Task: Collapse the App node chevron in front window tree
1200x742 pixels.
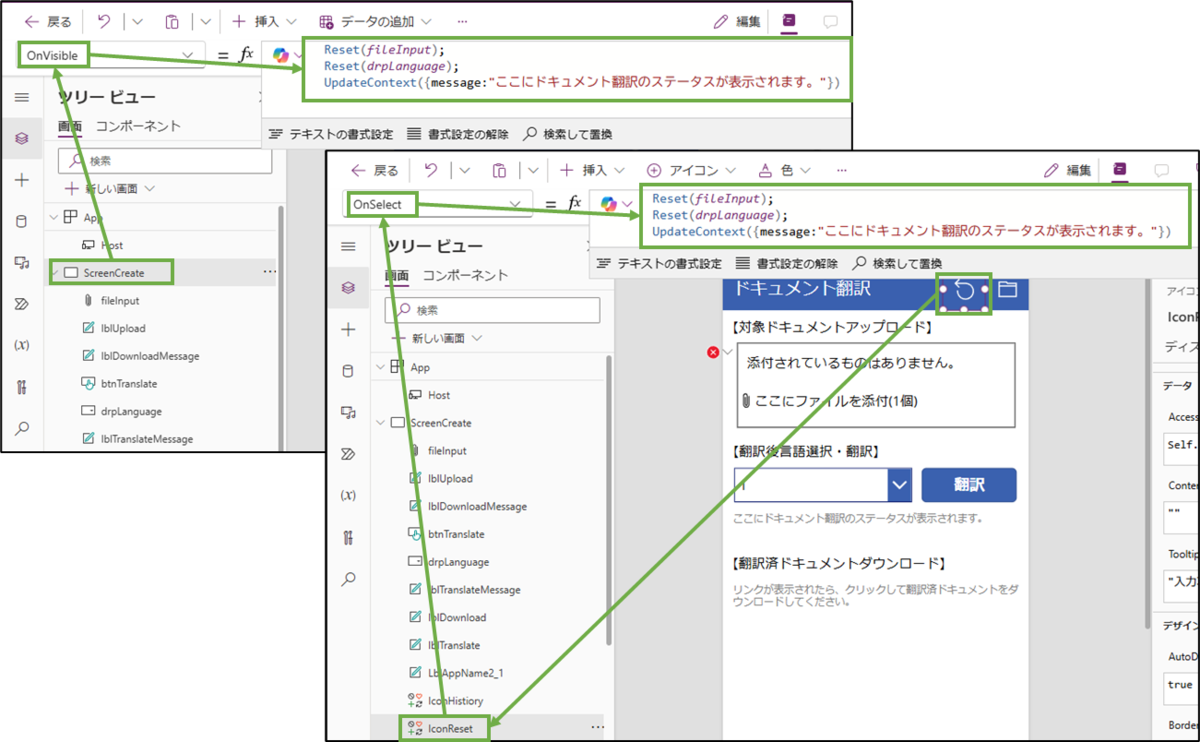Action: 380,368
